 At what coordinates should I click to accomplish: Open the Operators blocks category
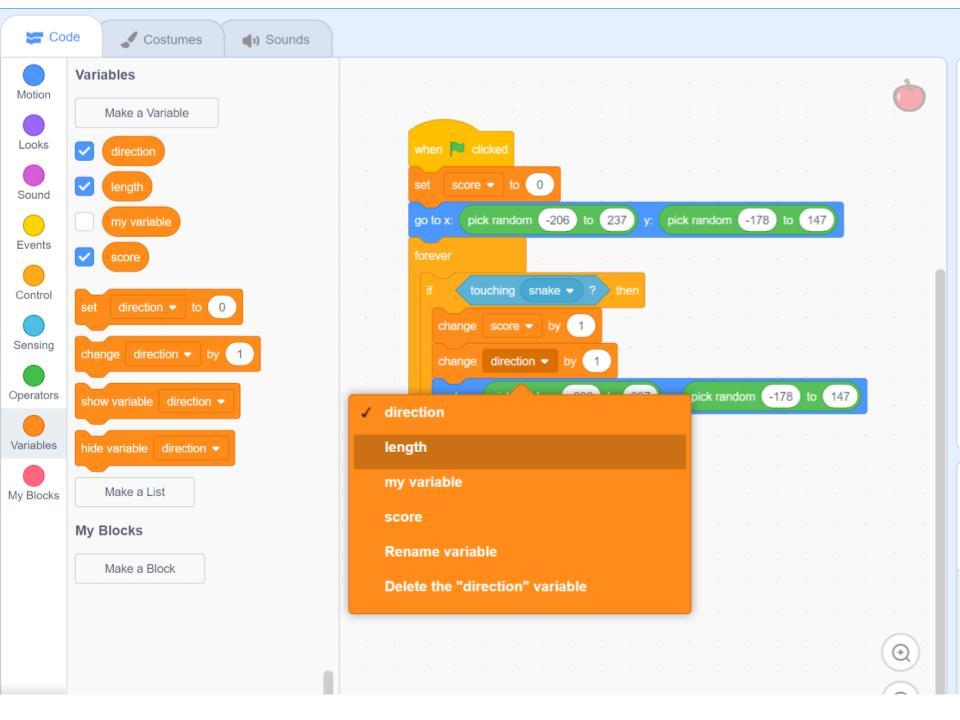coord(34,384)
